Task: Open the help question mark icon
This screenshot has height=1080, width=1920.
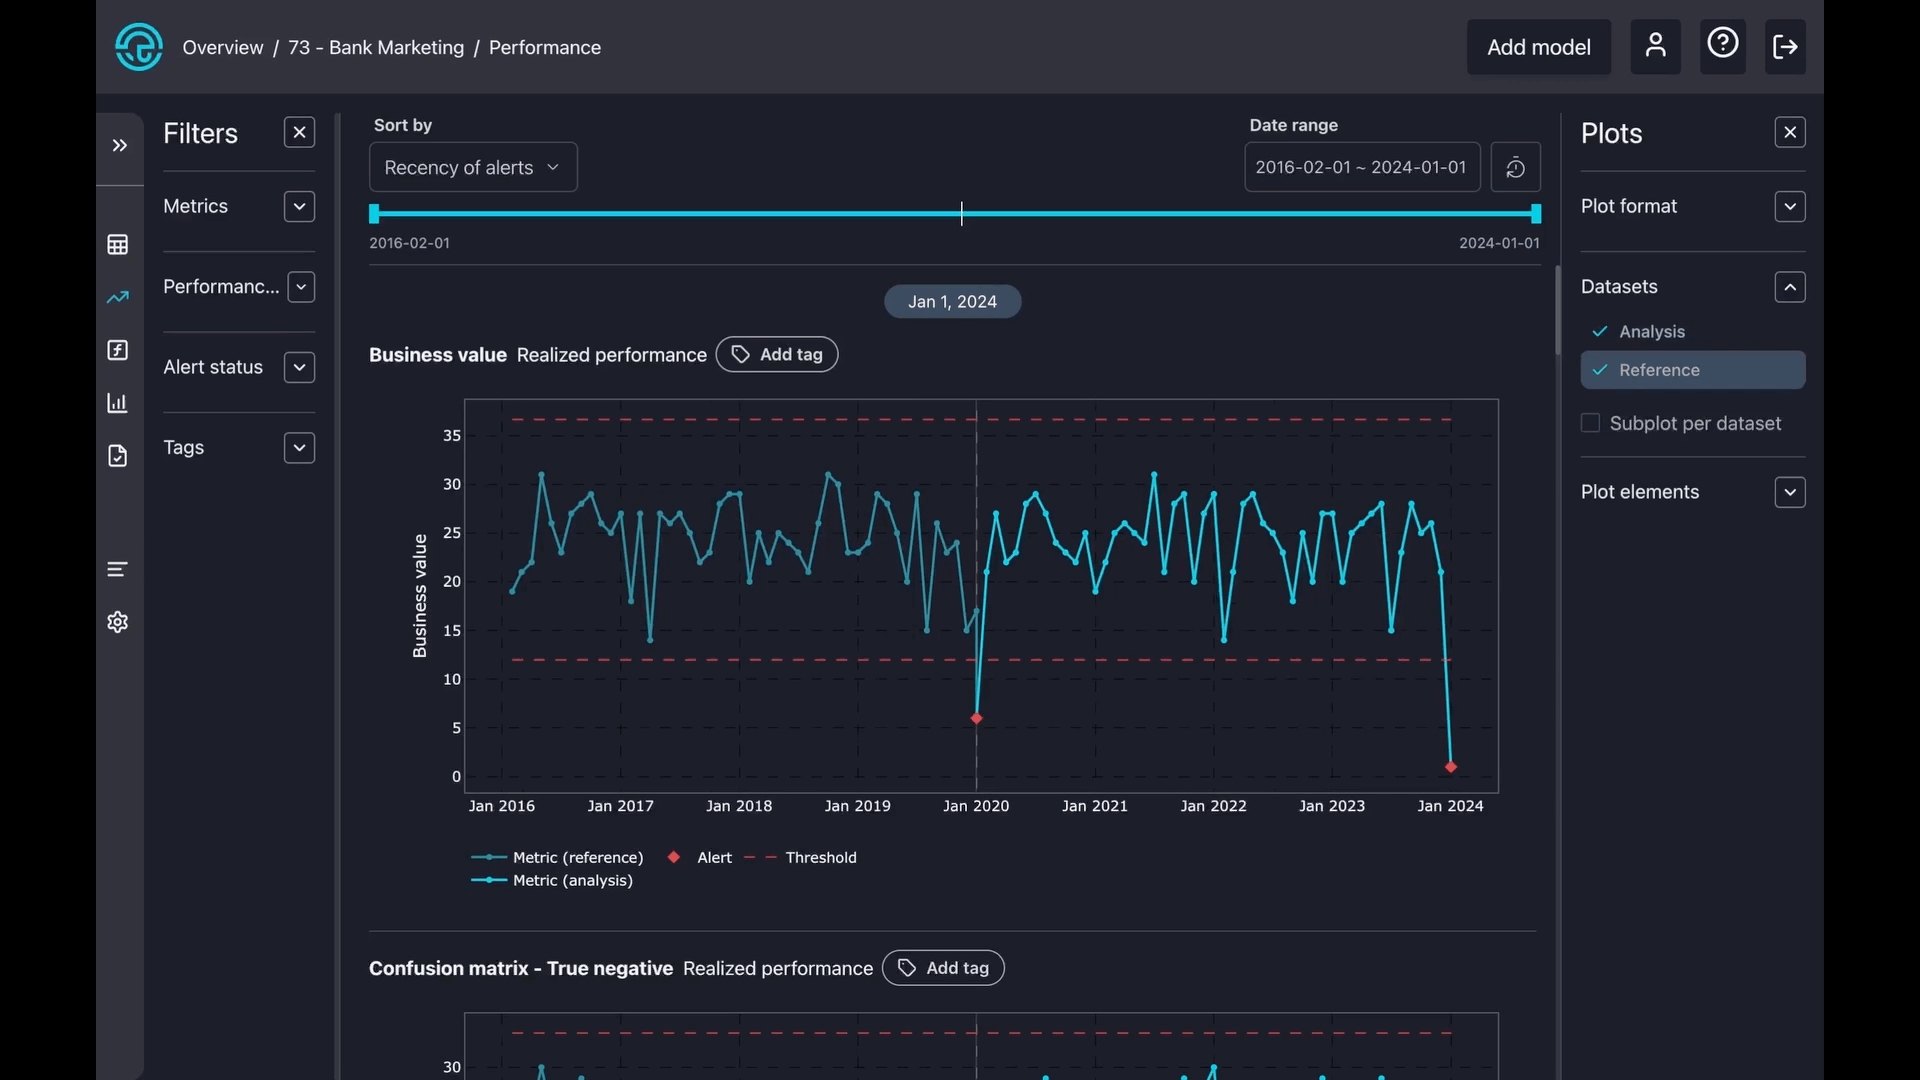Action: 1722,46
